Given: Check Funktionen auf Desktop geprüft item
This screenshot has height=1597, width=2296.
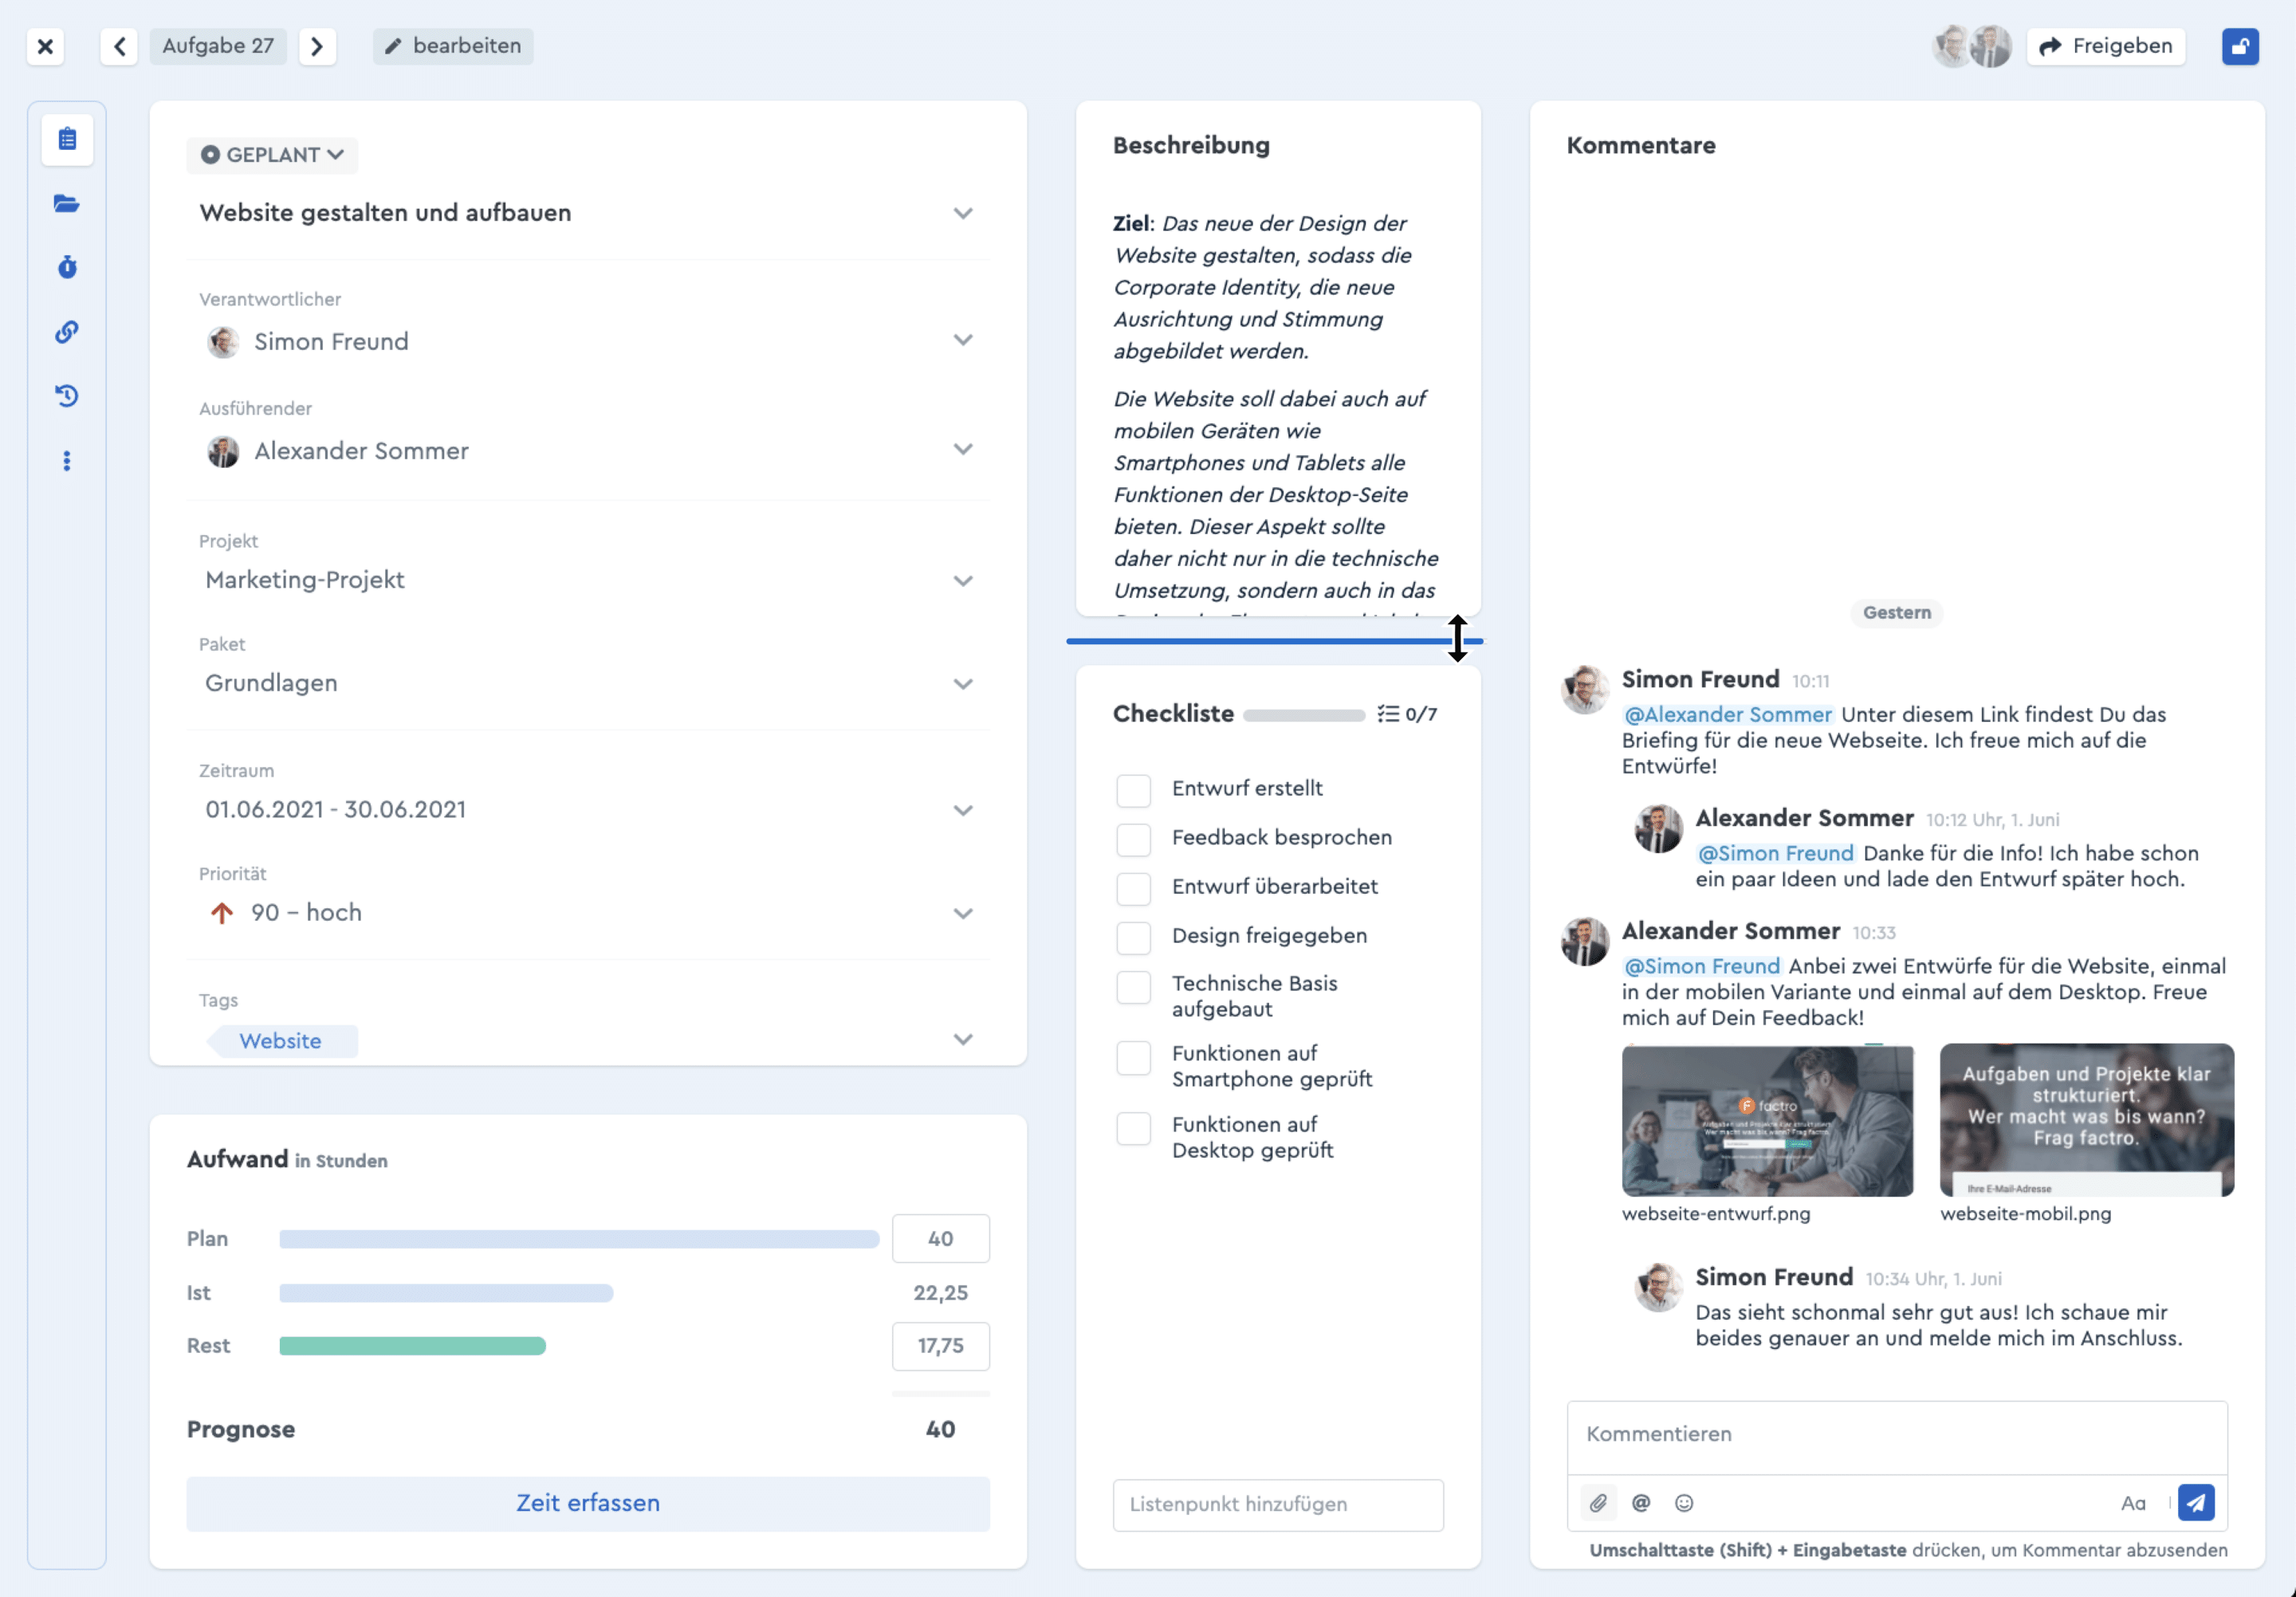Looking at the screenshot, I should click(1133, 1128).
